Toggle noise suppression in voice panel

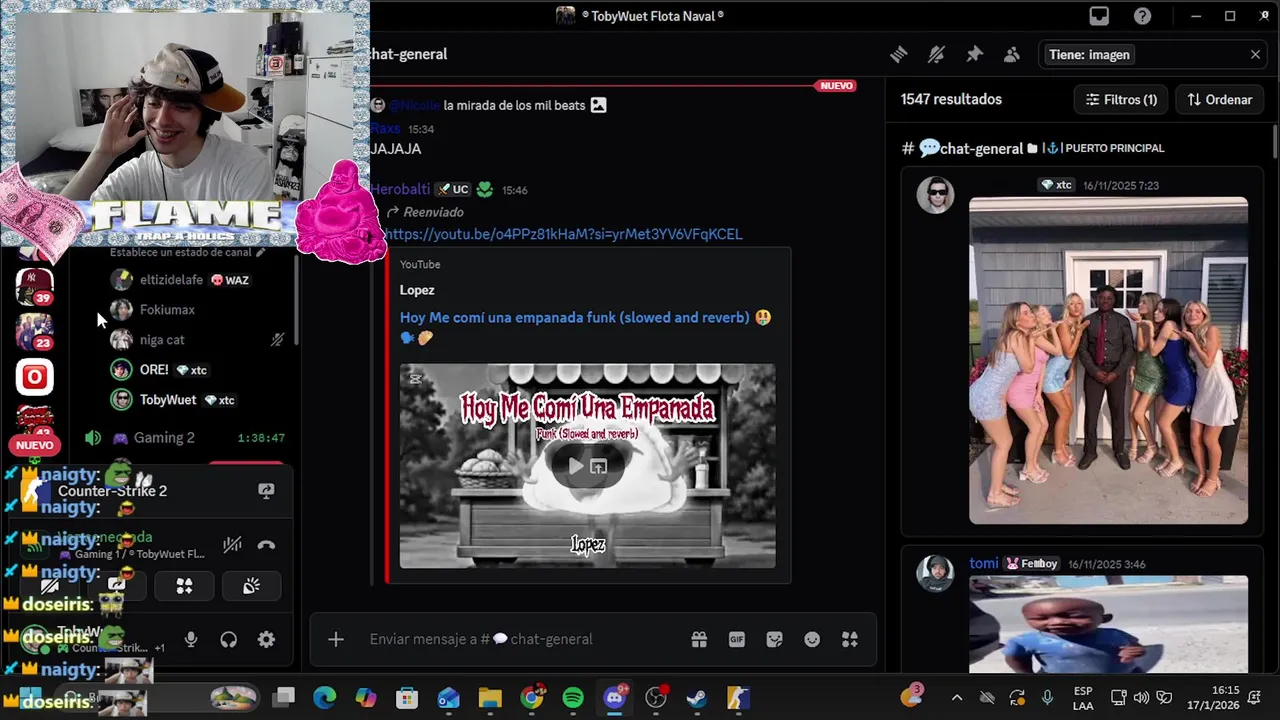[x=232, y=545]
